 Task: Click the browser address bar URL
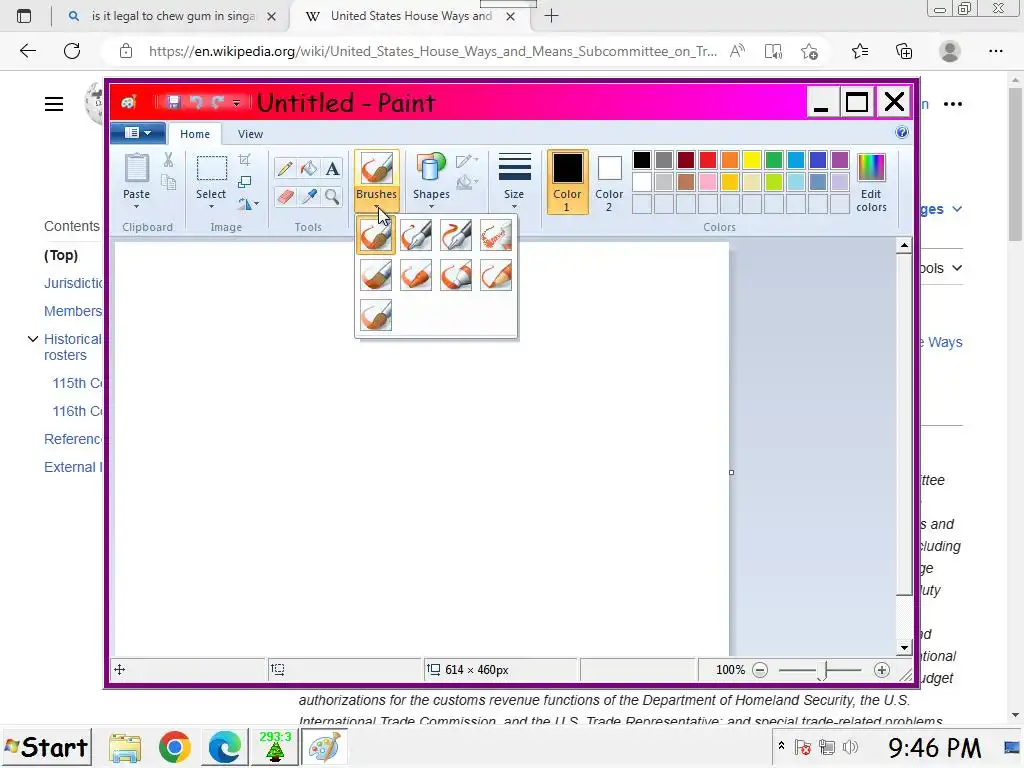(x=432, y=52)
